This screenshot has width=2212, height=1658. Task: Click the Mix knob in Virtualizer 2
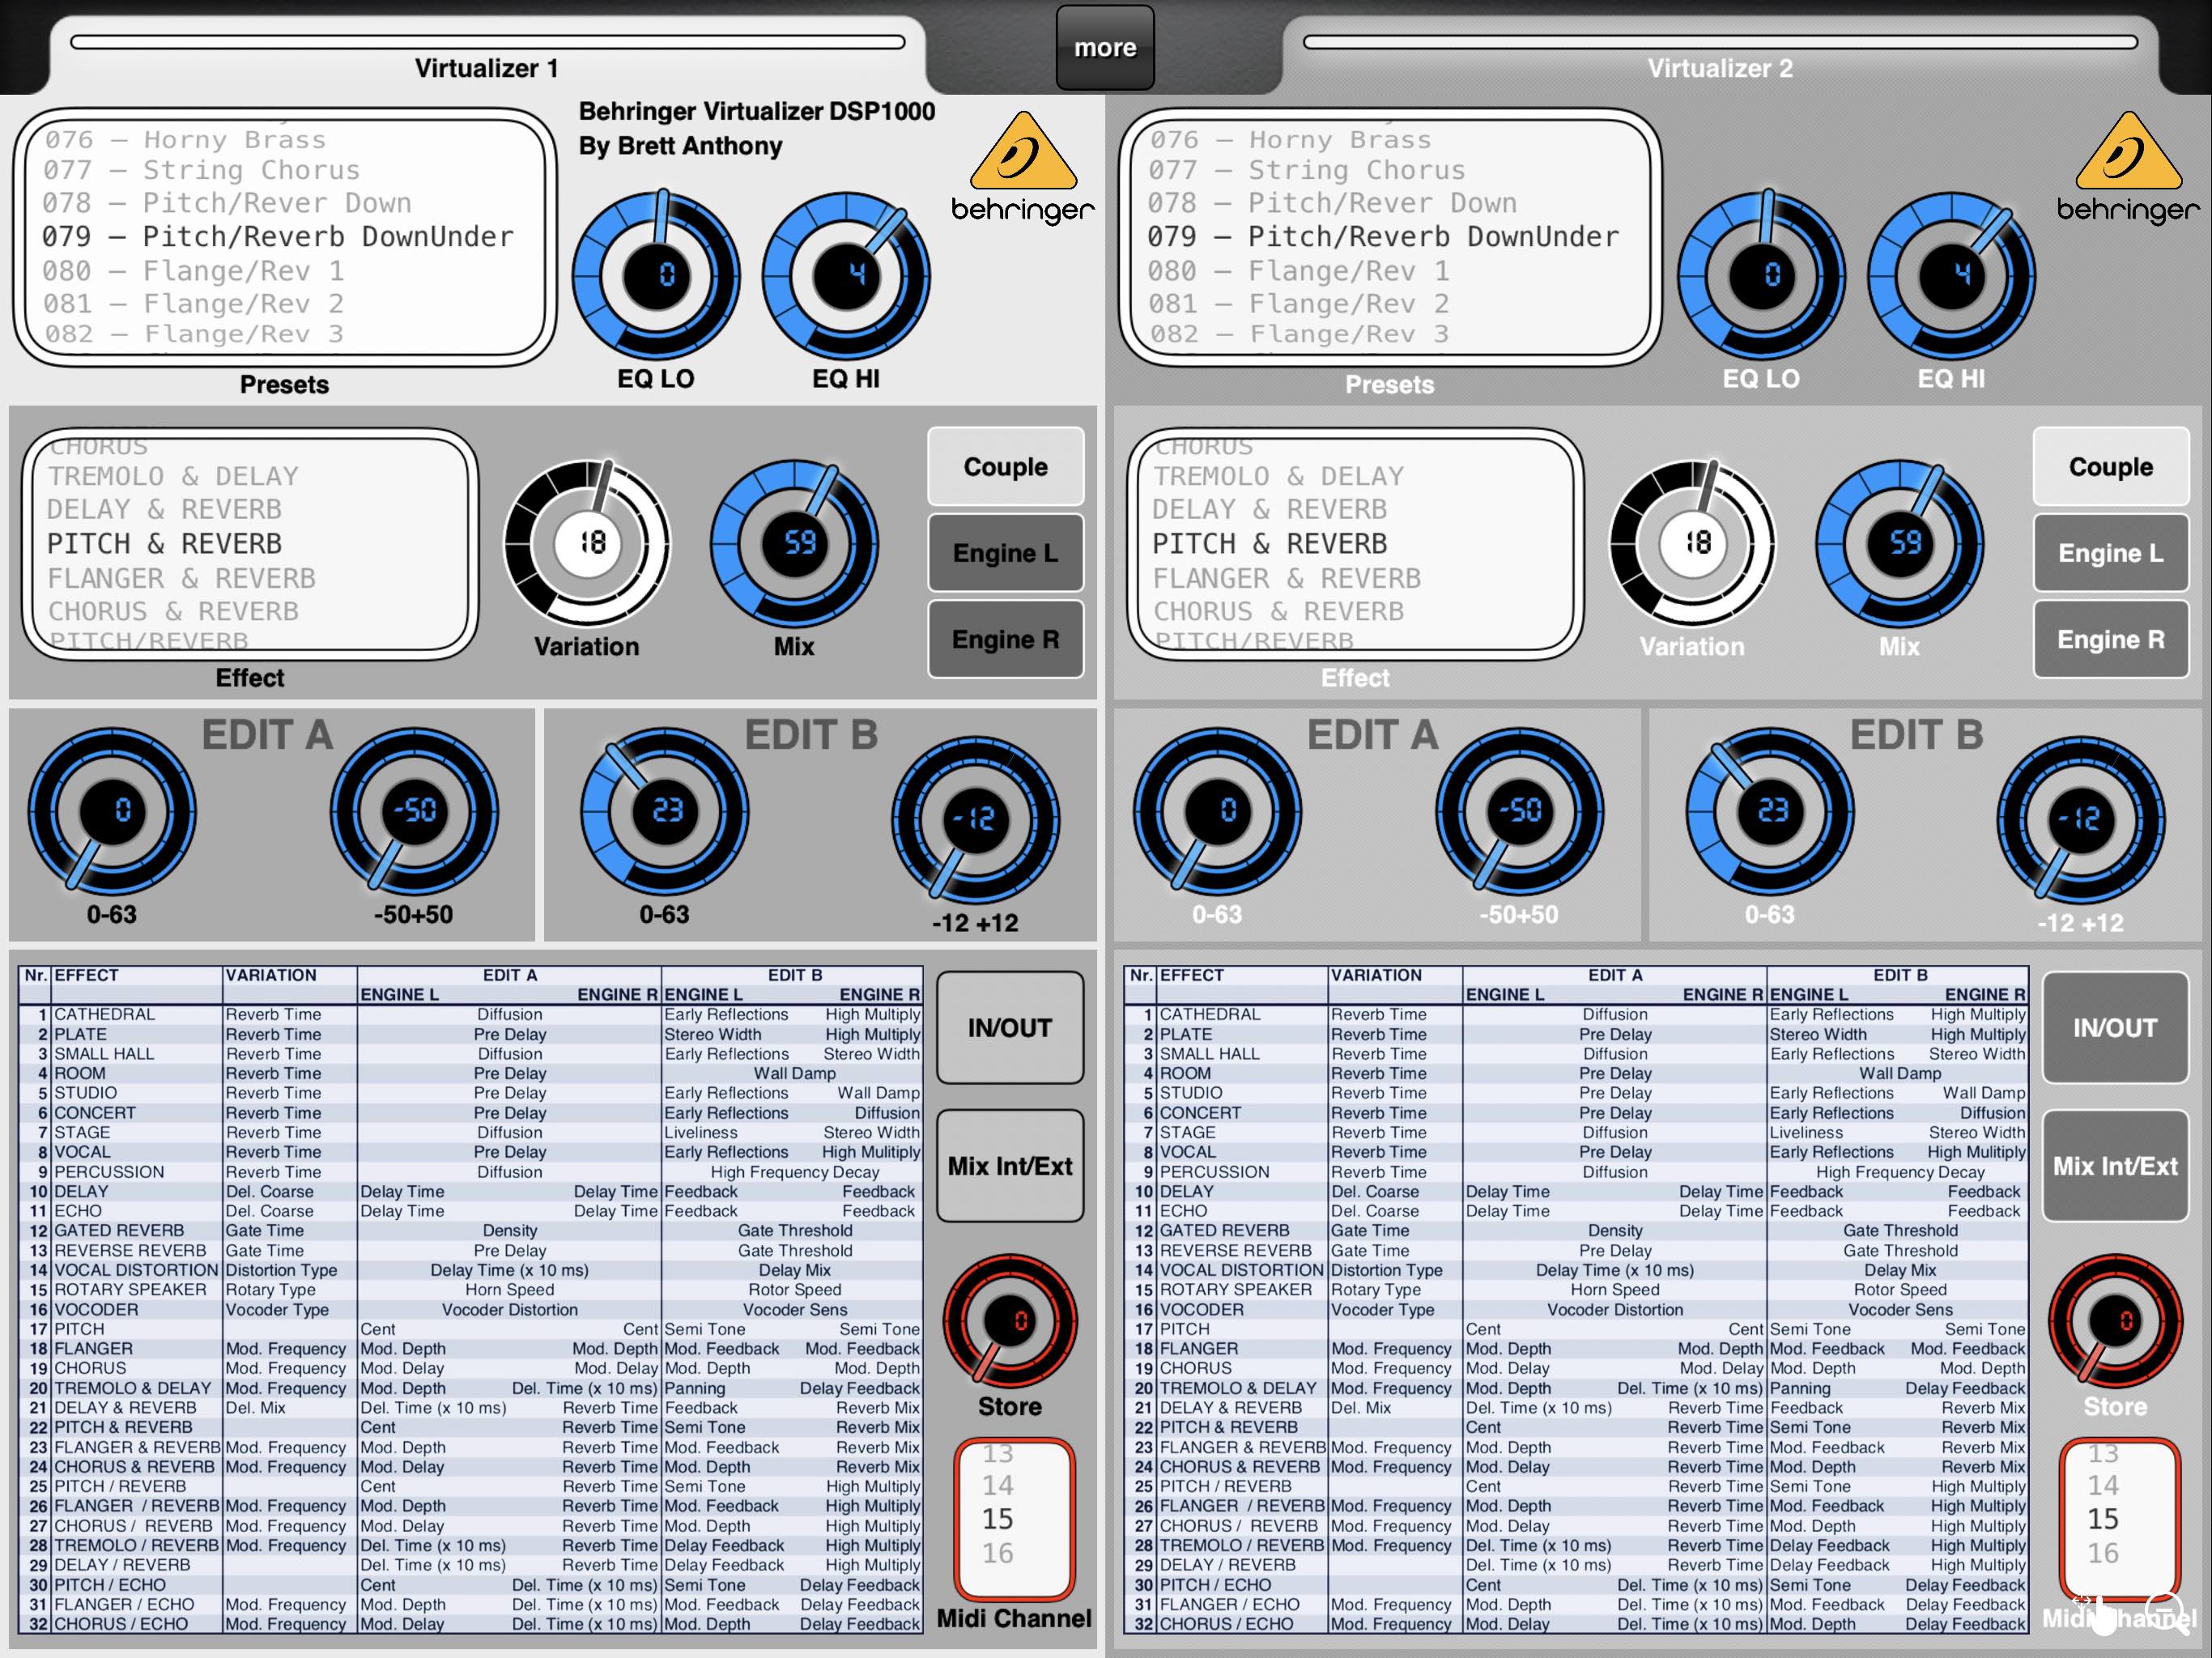(x=1900, y=543)
